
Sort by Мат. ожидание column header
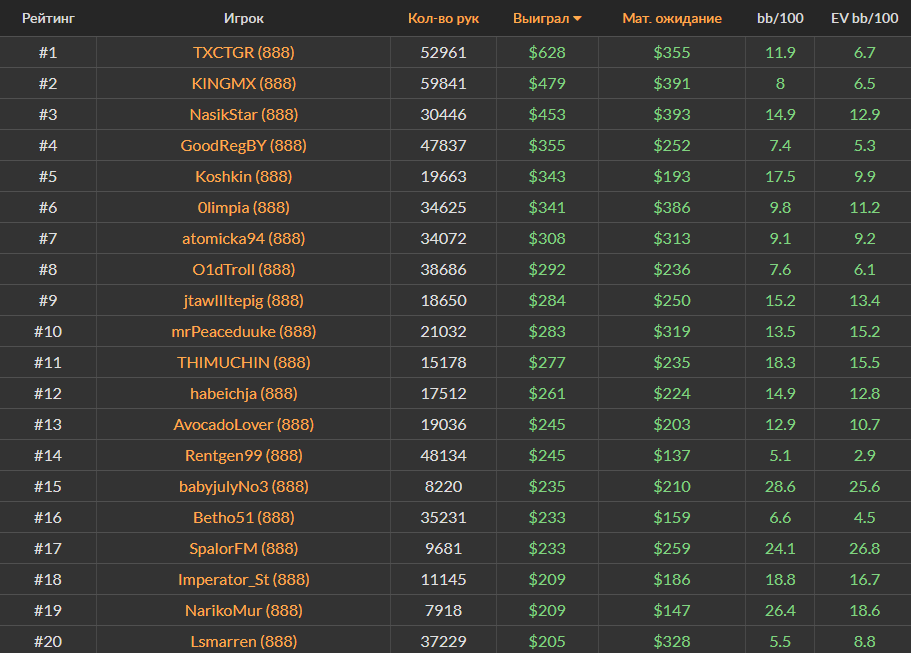tap(671, 18)
